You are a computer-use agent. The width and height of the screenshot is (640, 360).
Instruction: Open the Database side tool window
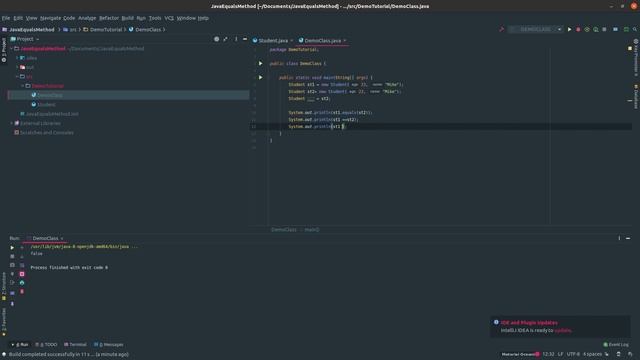pyautogui.click(x=636, y=97)
